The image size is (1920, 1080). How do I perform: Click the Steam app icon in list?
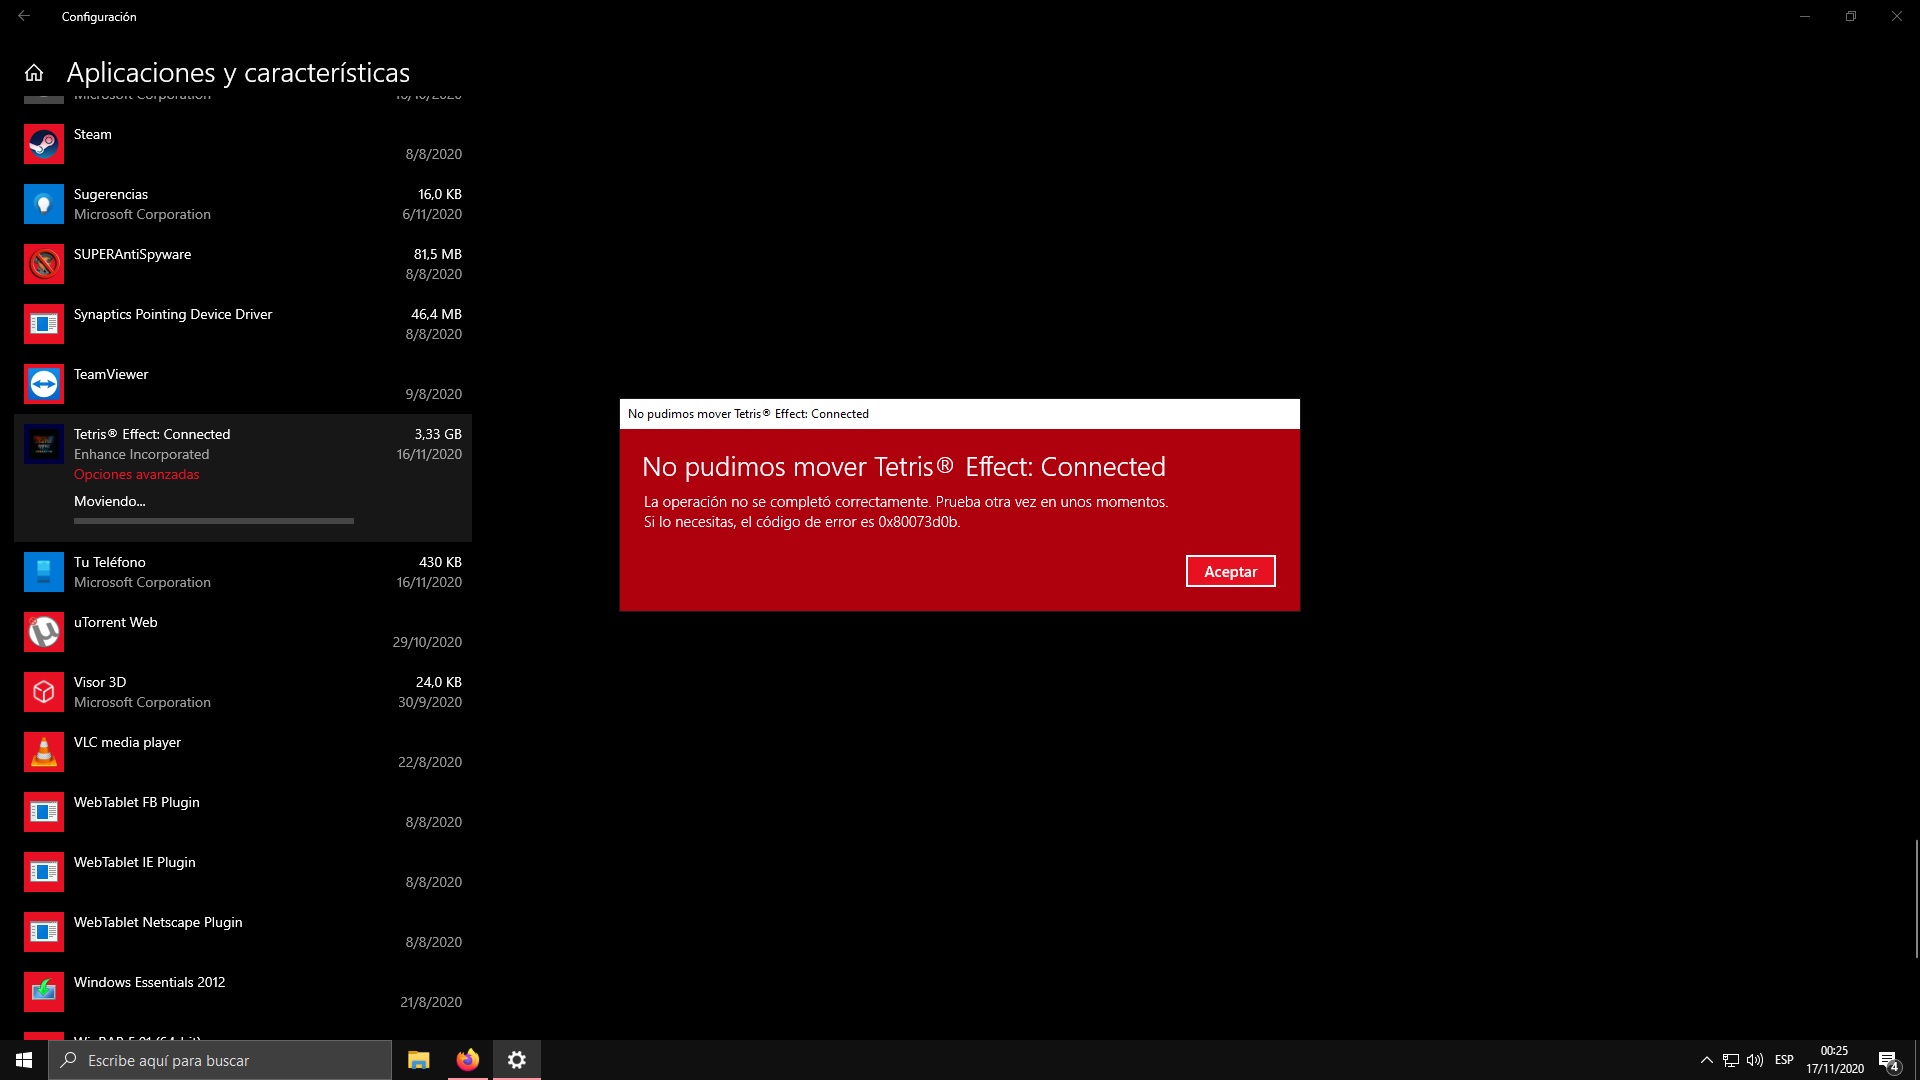click(x=43, y=144)
